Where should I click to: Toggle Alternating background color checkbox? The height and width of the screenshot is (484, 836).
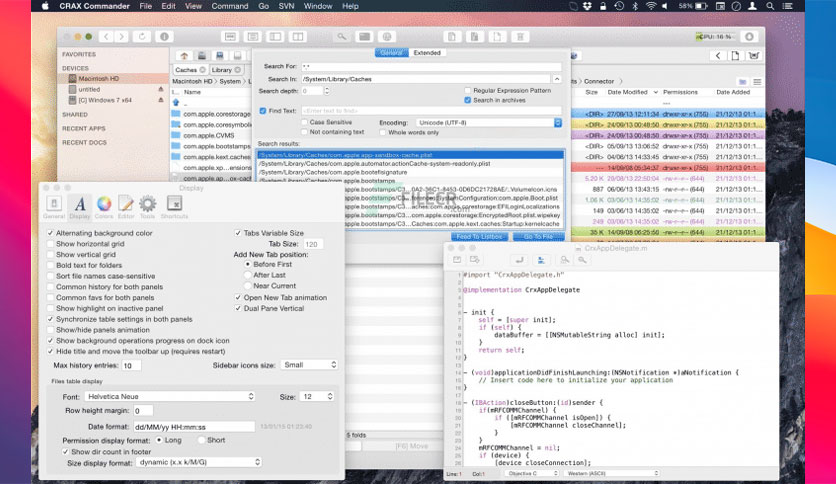click(x=50, y=233)
